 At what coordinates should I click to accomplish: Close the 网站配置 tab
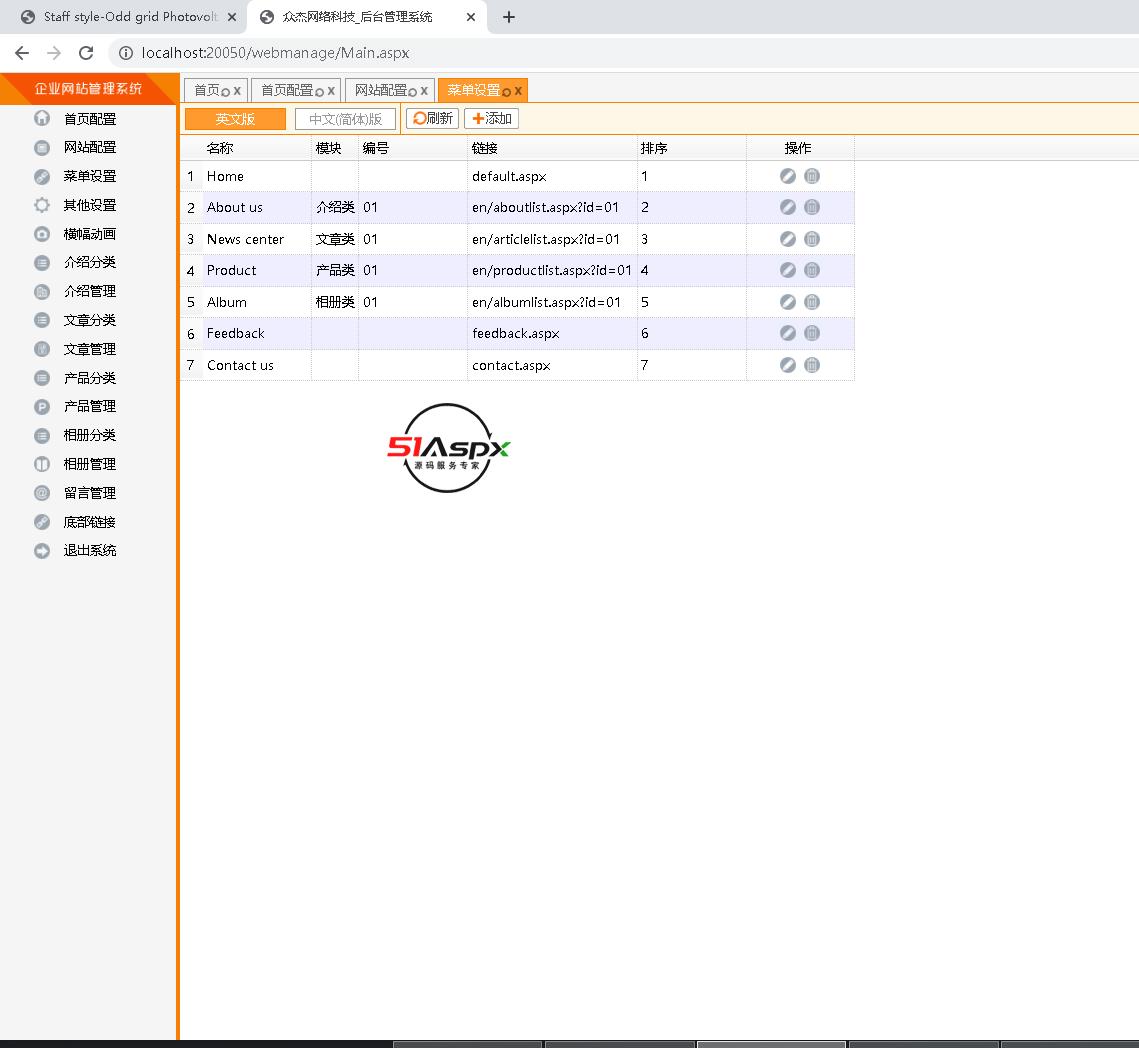(424, 90)
